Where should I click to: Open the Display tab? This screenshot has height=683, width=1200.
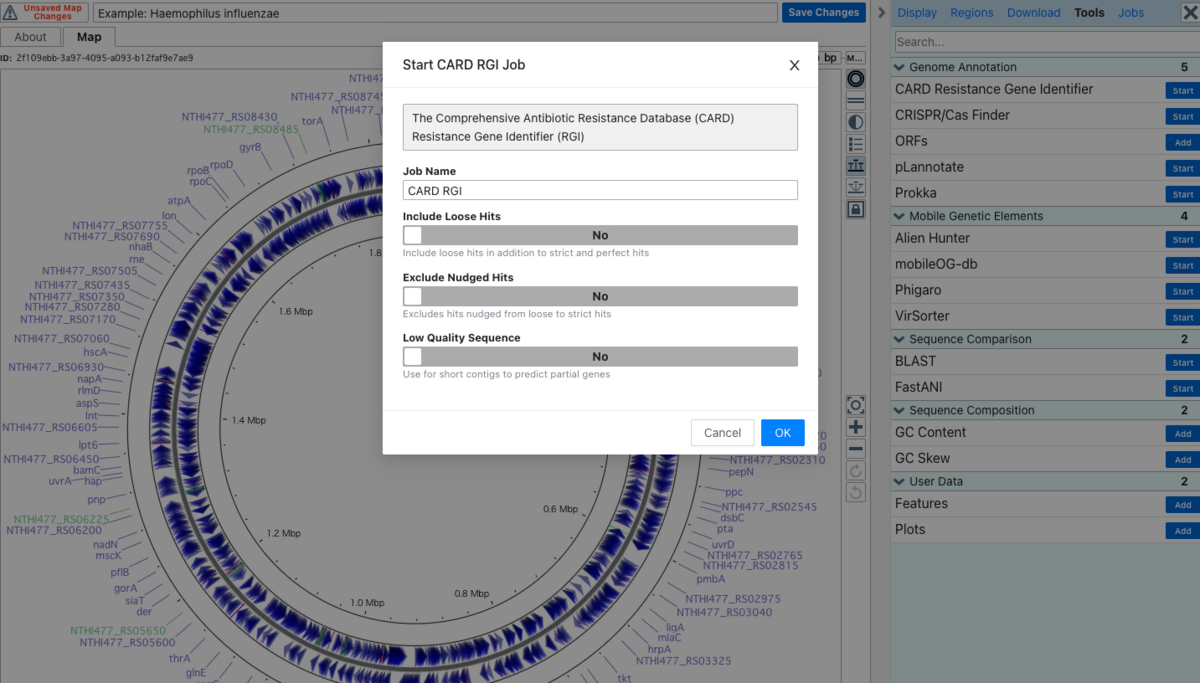coord(917,13)
